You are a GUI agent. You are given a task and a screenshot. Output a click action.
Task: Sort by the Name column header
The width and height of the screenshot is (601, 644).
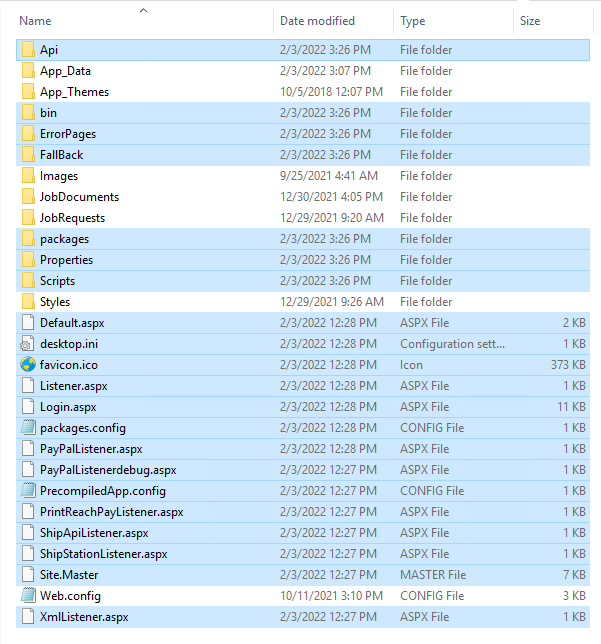(35, 21)
